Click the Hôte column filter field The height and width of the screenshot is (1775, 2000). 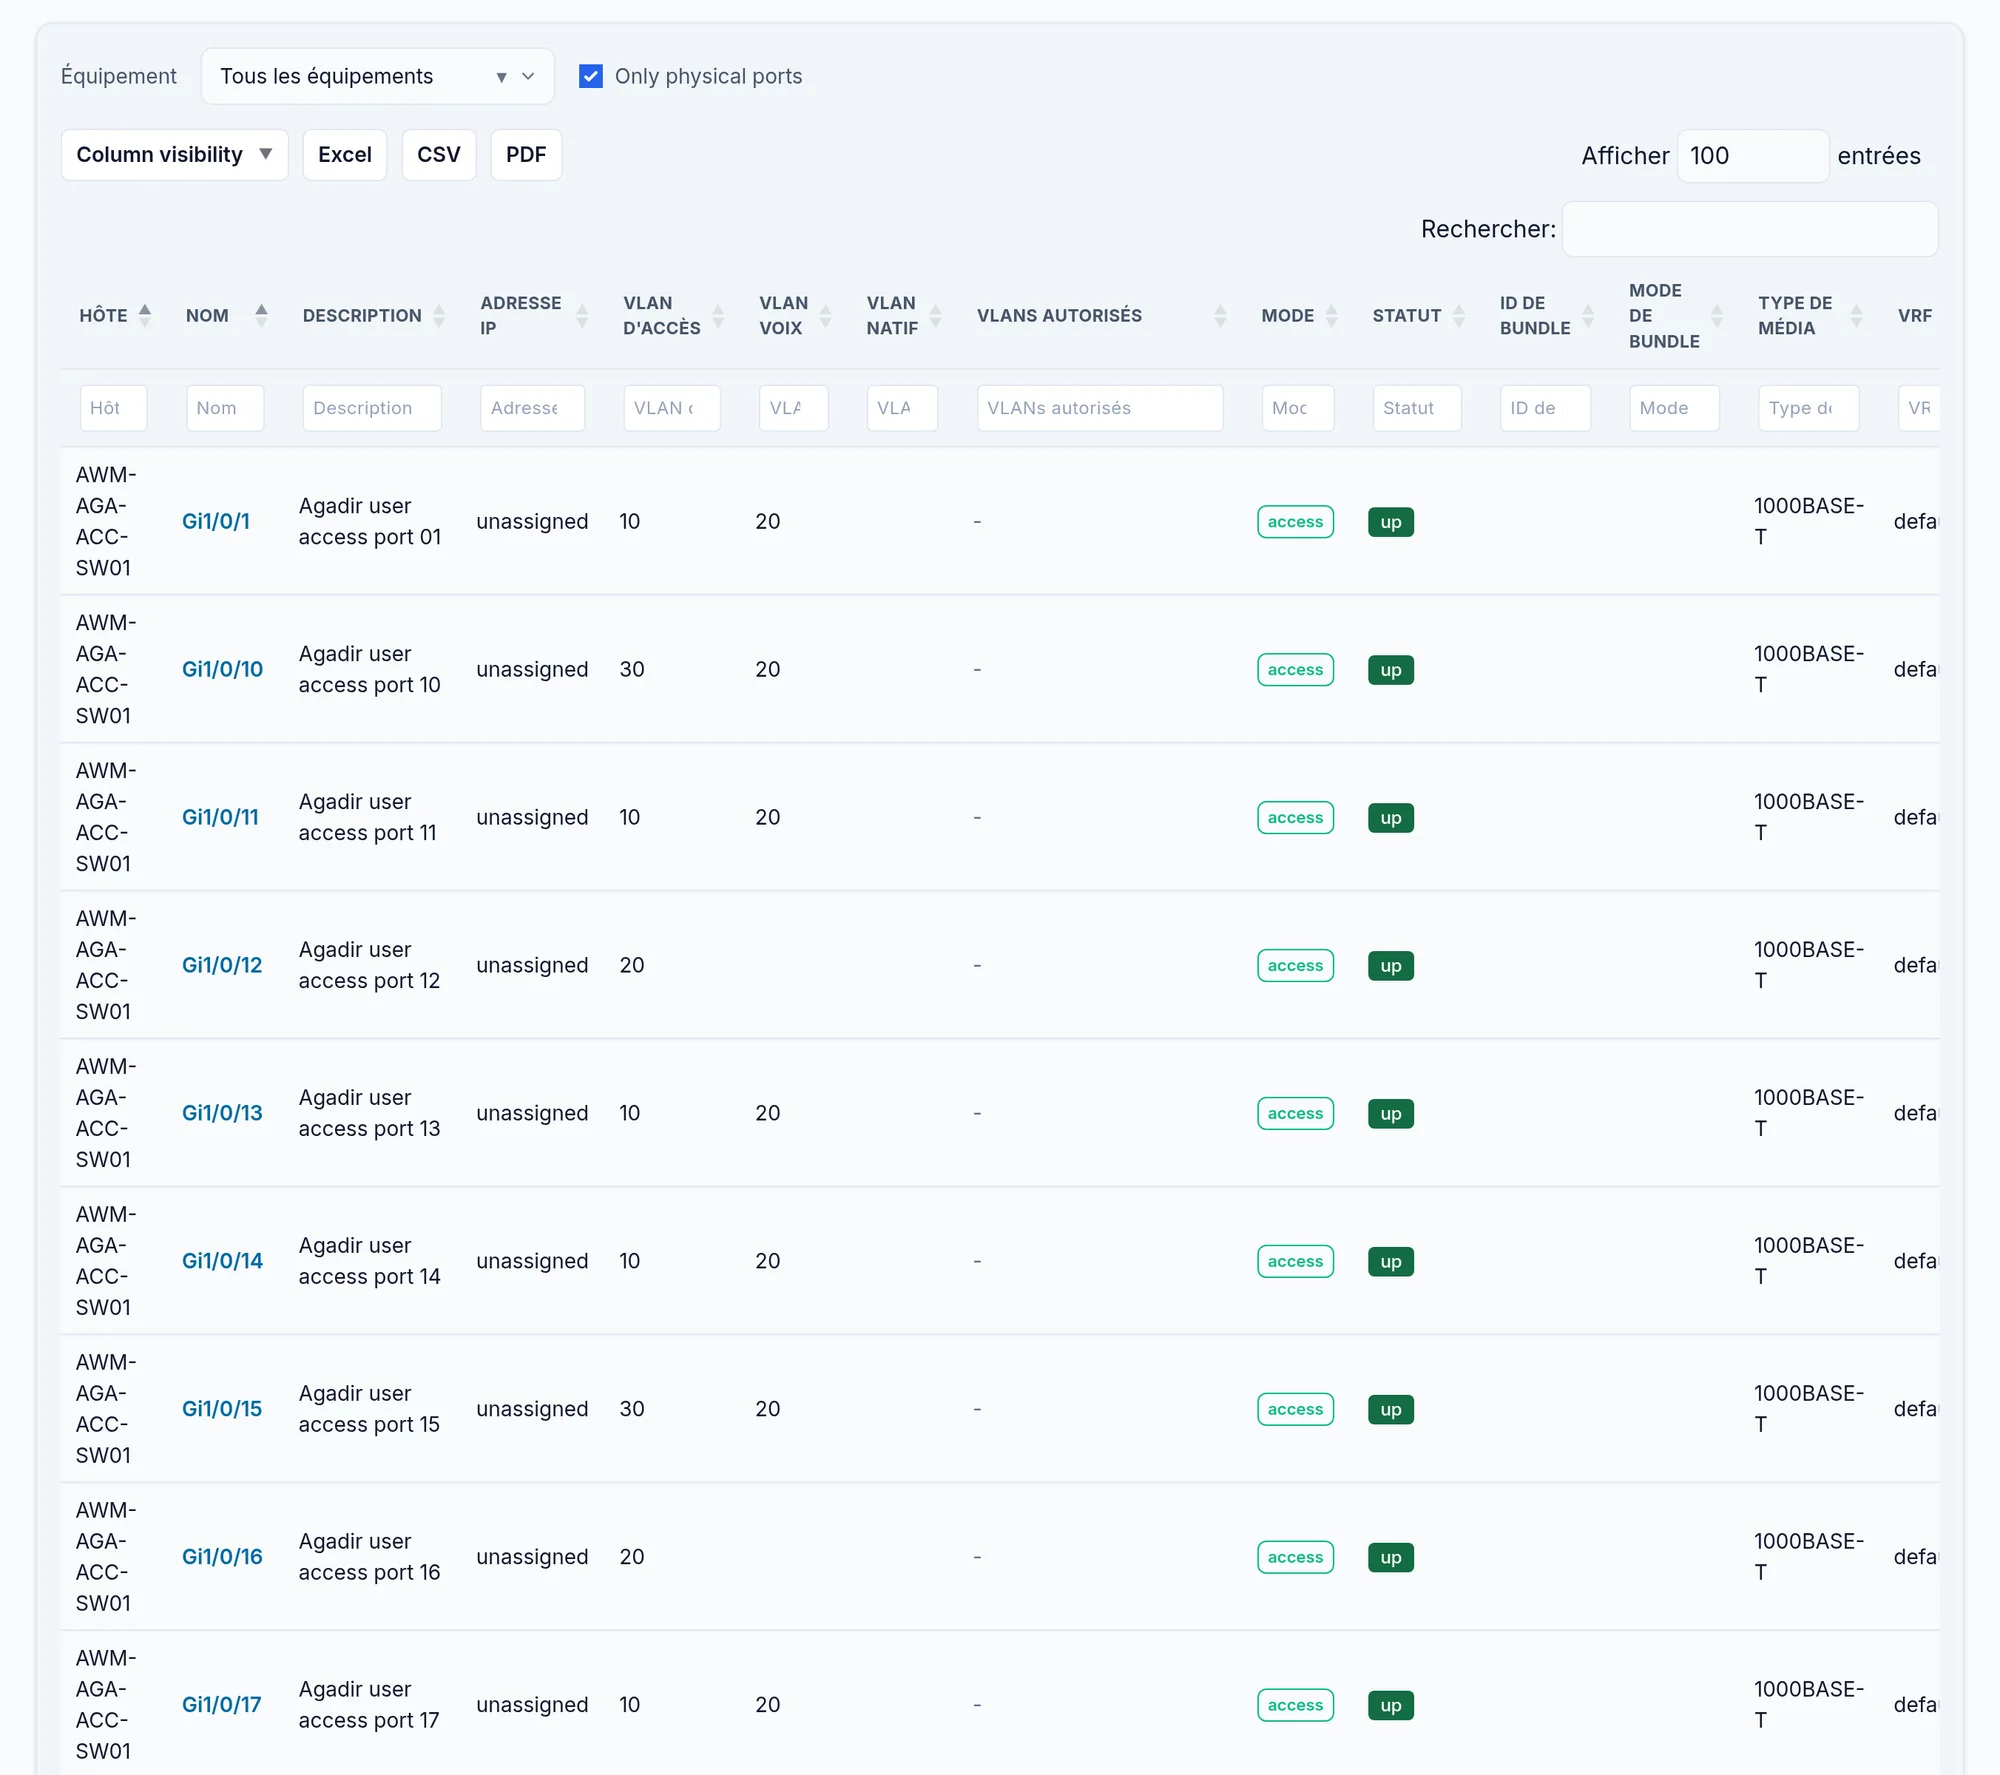coord(113,408)
